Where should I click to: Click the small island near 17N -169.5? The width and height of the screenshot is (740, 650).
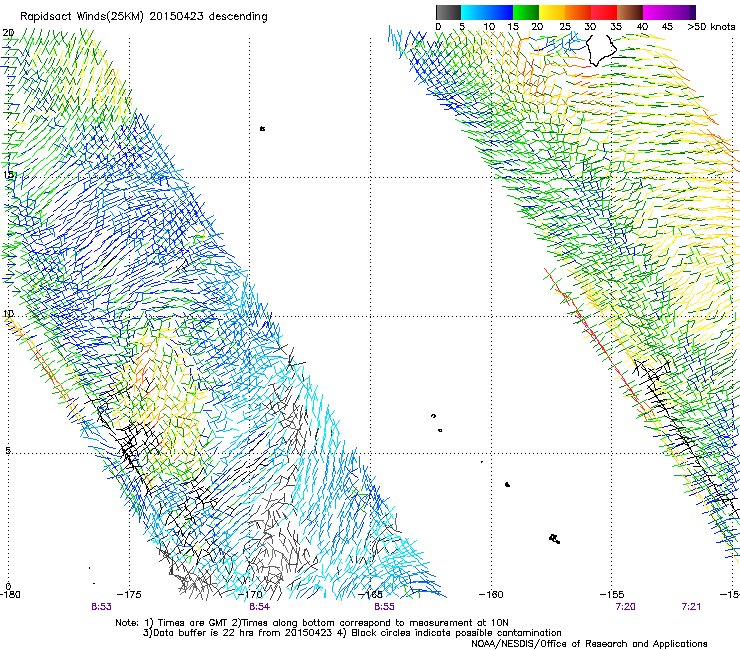(262, 128)
